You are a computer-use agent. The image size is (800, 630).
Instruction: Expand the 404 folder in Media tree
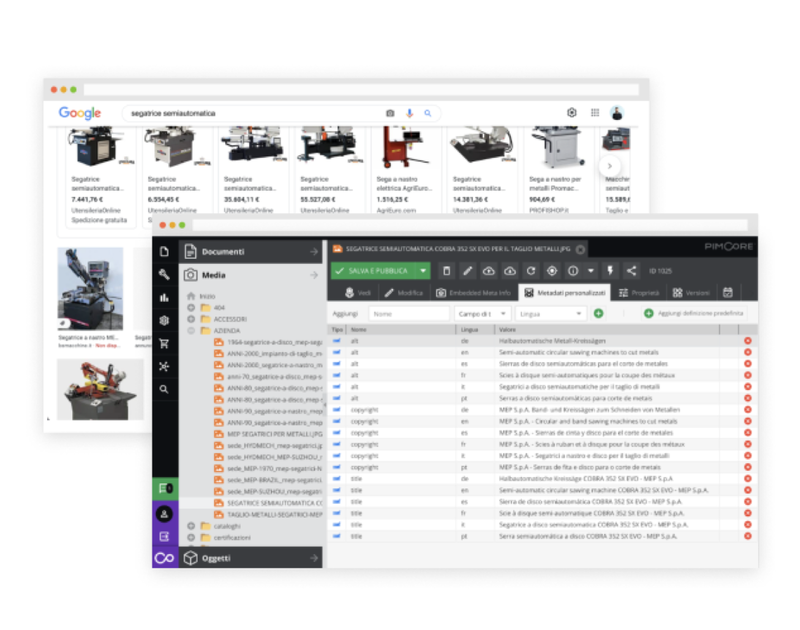pyautogui.click(x=191, y=308)
